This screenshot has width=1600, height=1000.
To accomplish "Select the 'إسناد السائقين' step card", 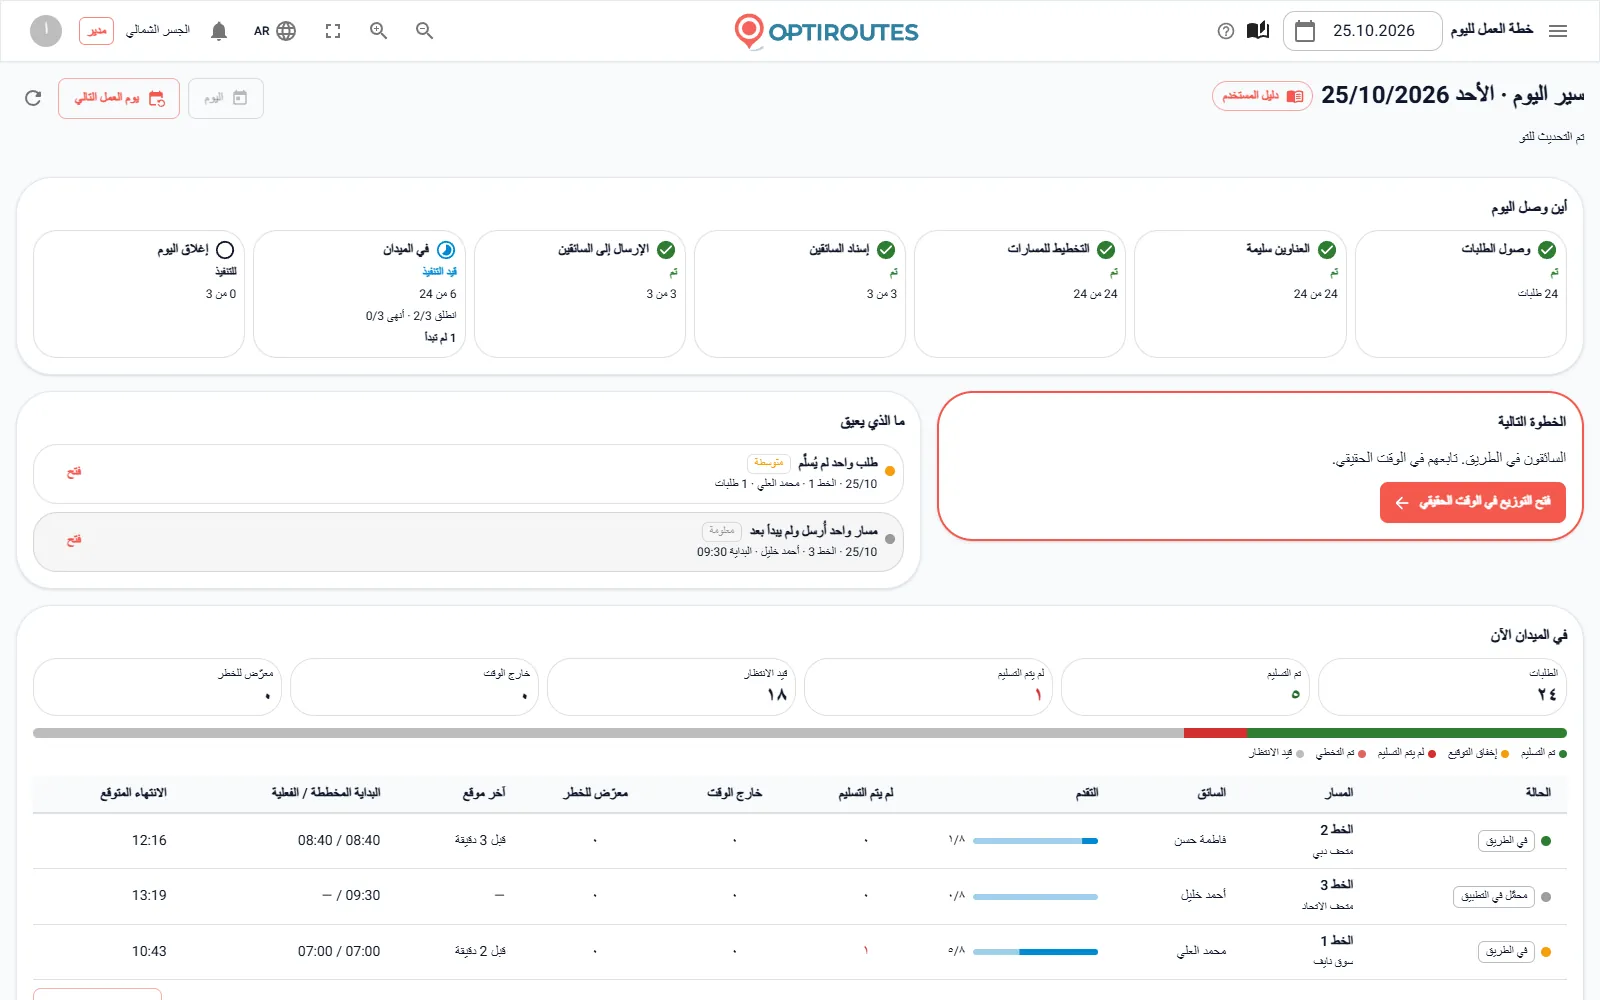I will tap(800, 293).
